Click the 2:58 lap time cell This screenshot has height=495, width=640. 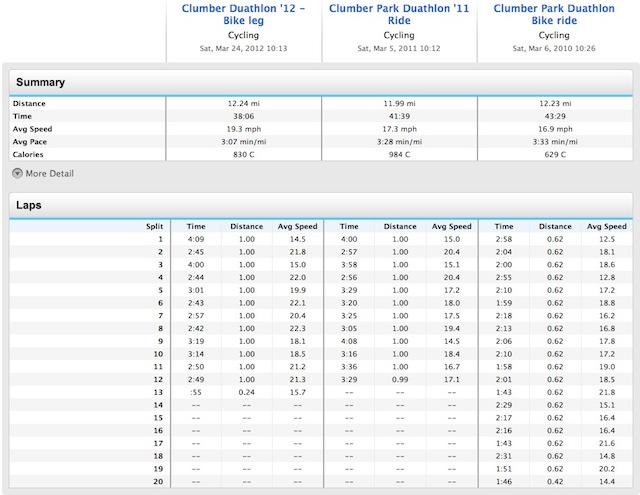point(504,239)
